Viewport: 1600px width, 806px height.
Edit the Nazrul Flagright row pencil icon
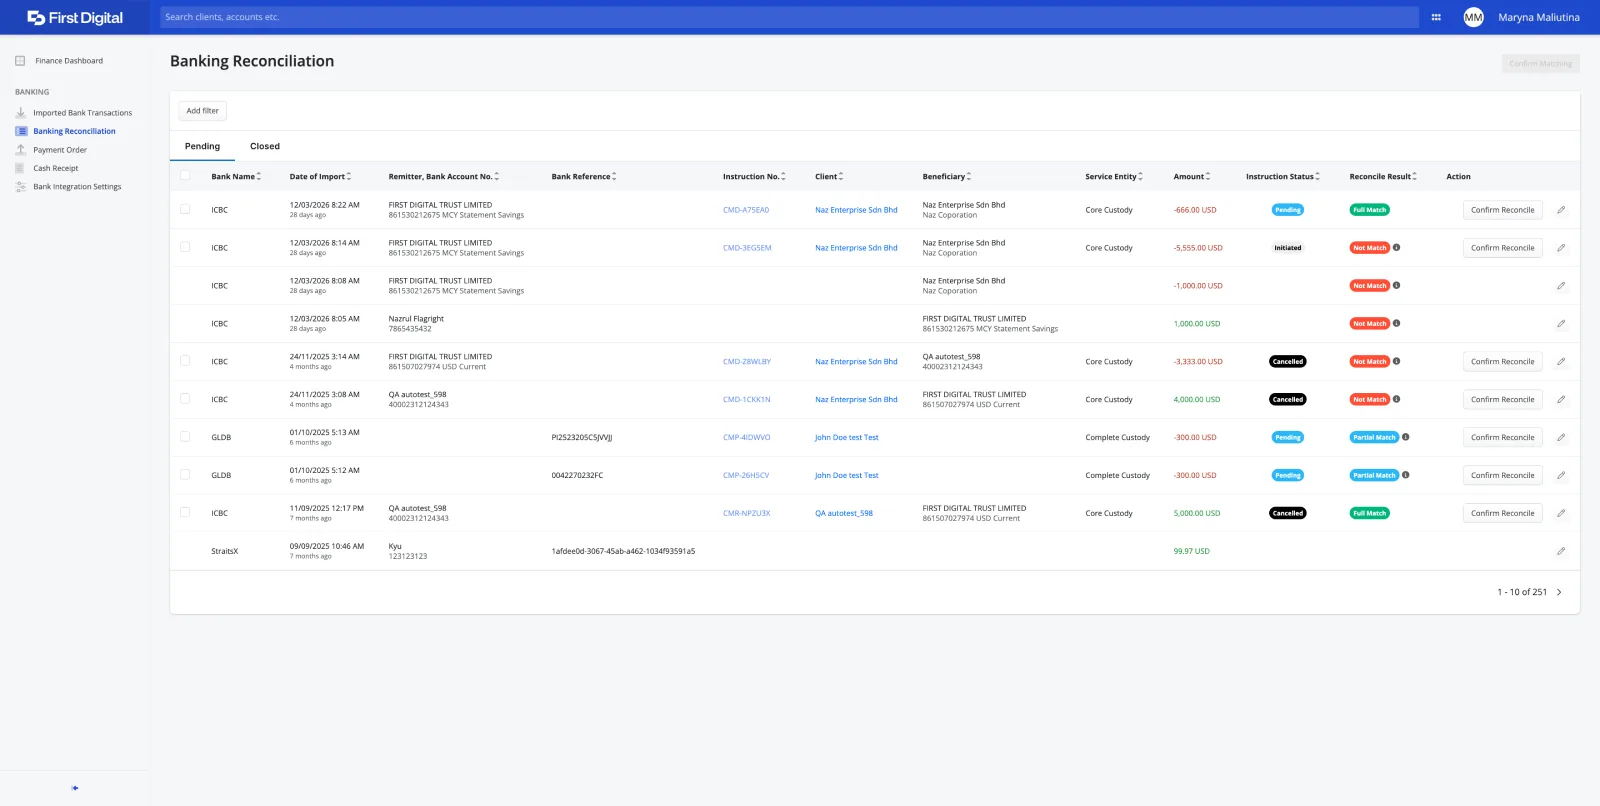coord(1561,324)
